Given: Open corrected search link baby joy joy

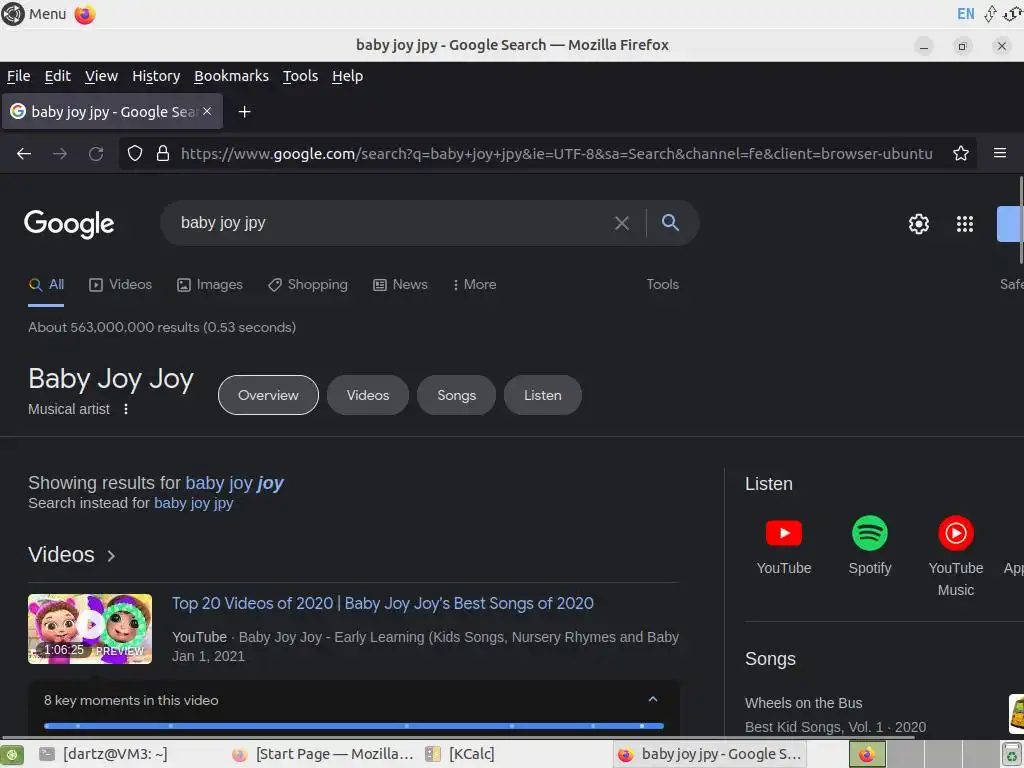Looking at the screenshot, I should click(234, 483).
